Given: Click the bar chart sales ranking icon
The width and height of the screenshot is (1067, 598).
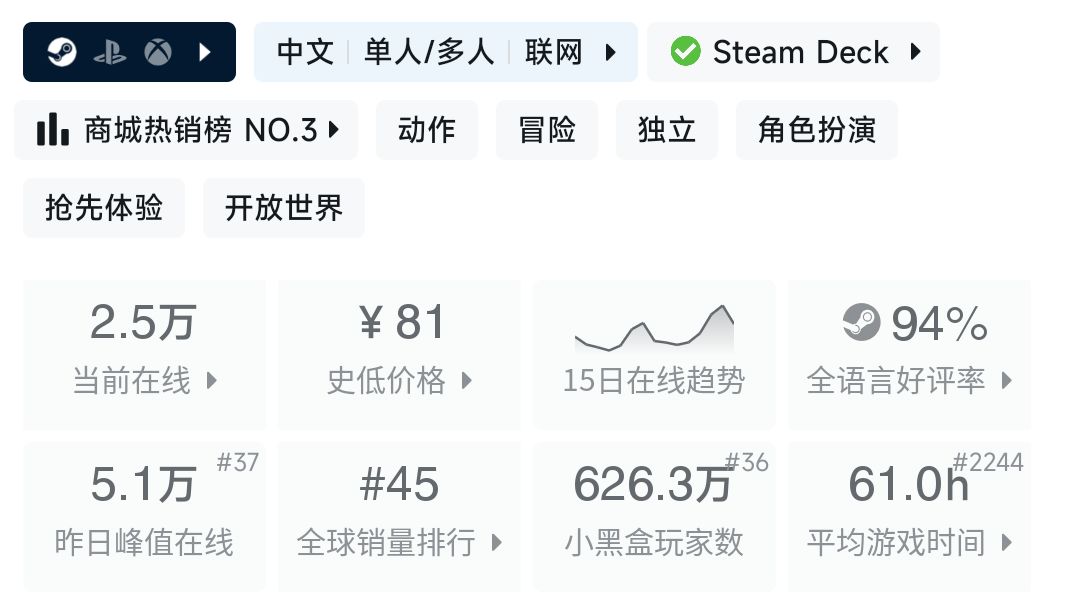Looking at the screenshot, I should [52, 130].
